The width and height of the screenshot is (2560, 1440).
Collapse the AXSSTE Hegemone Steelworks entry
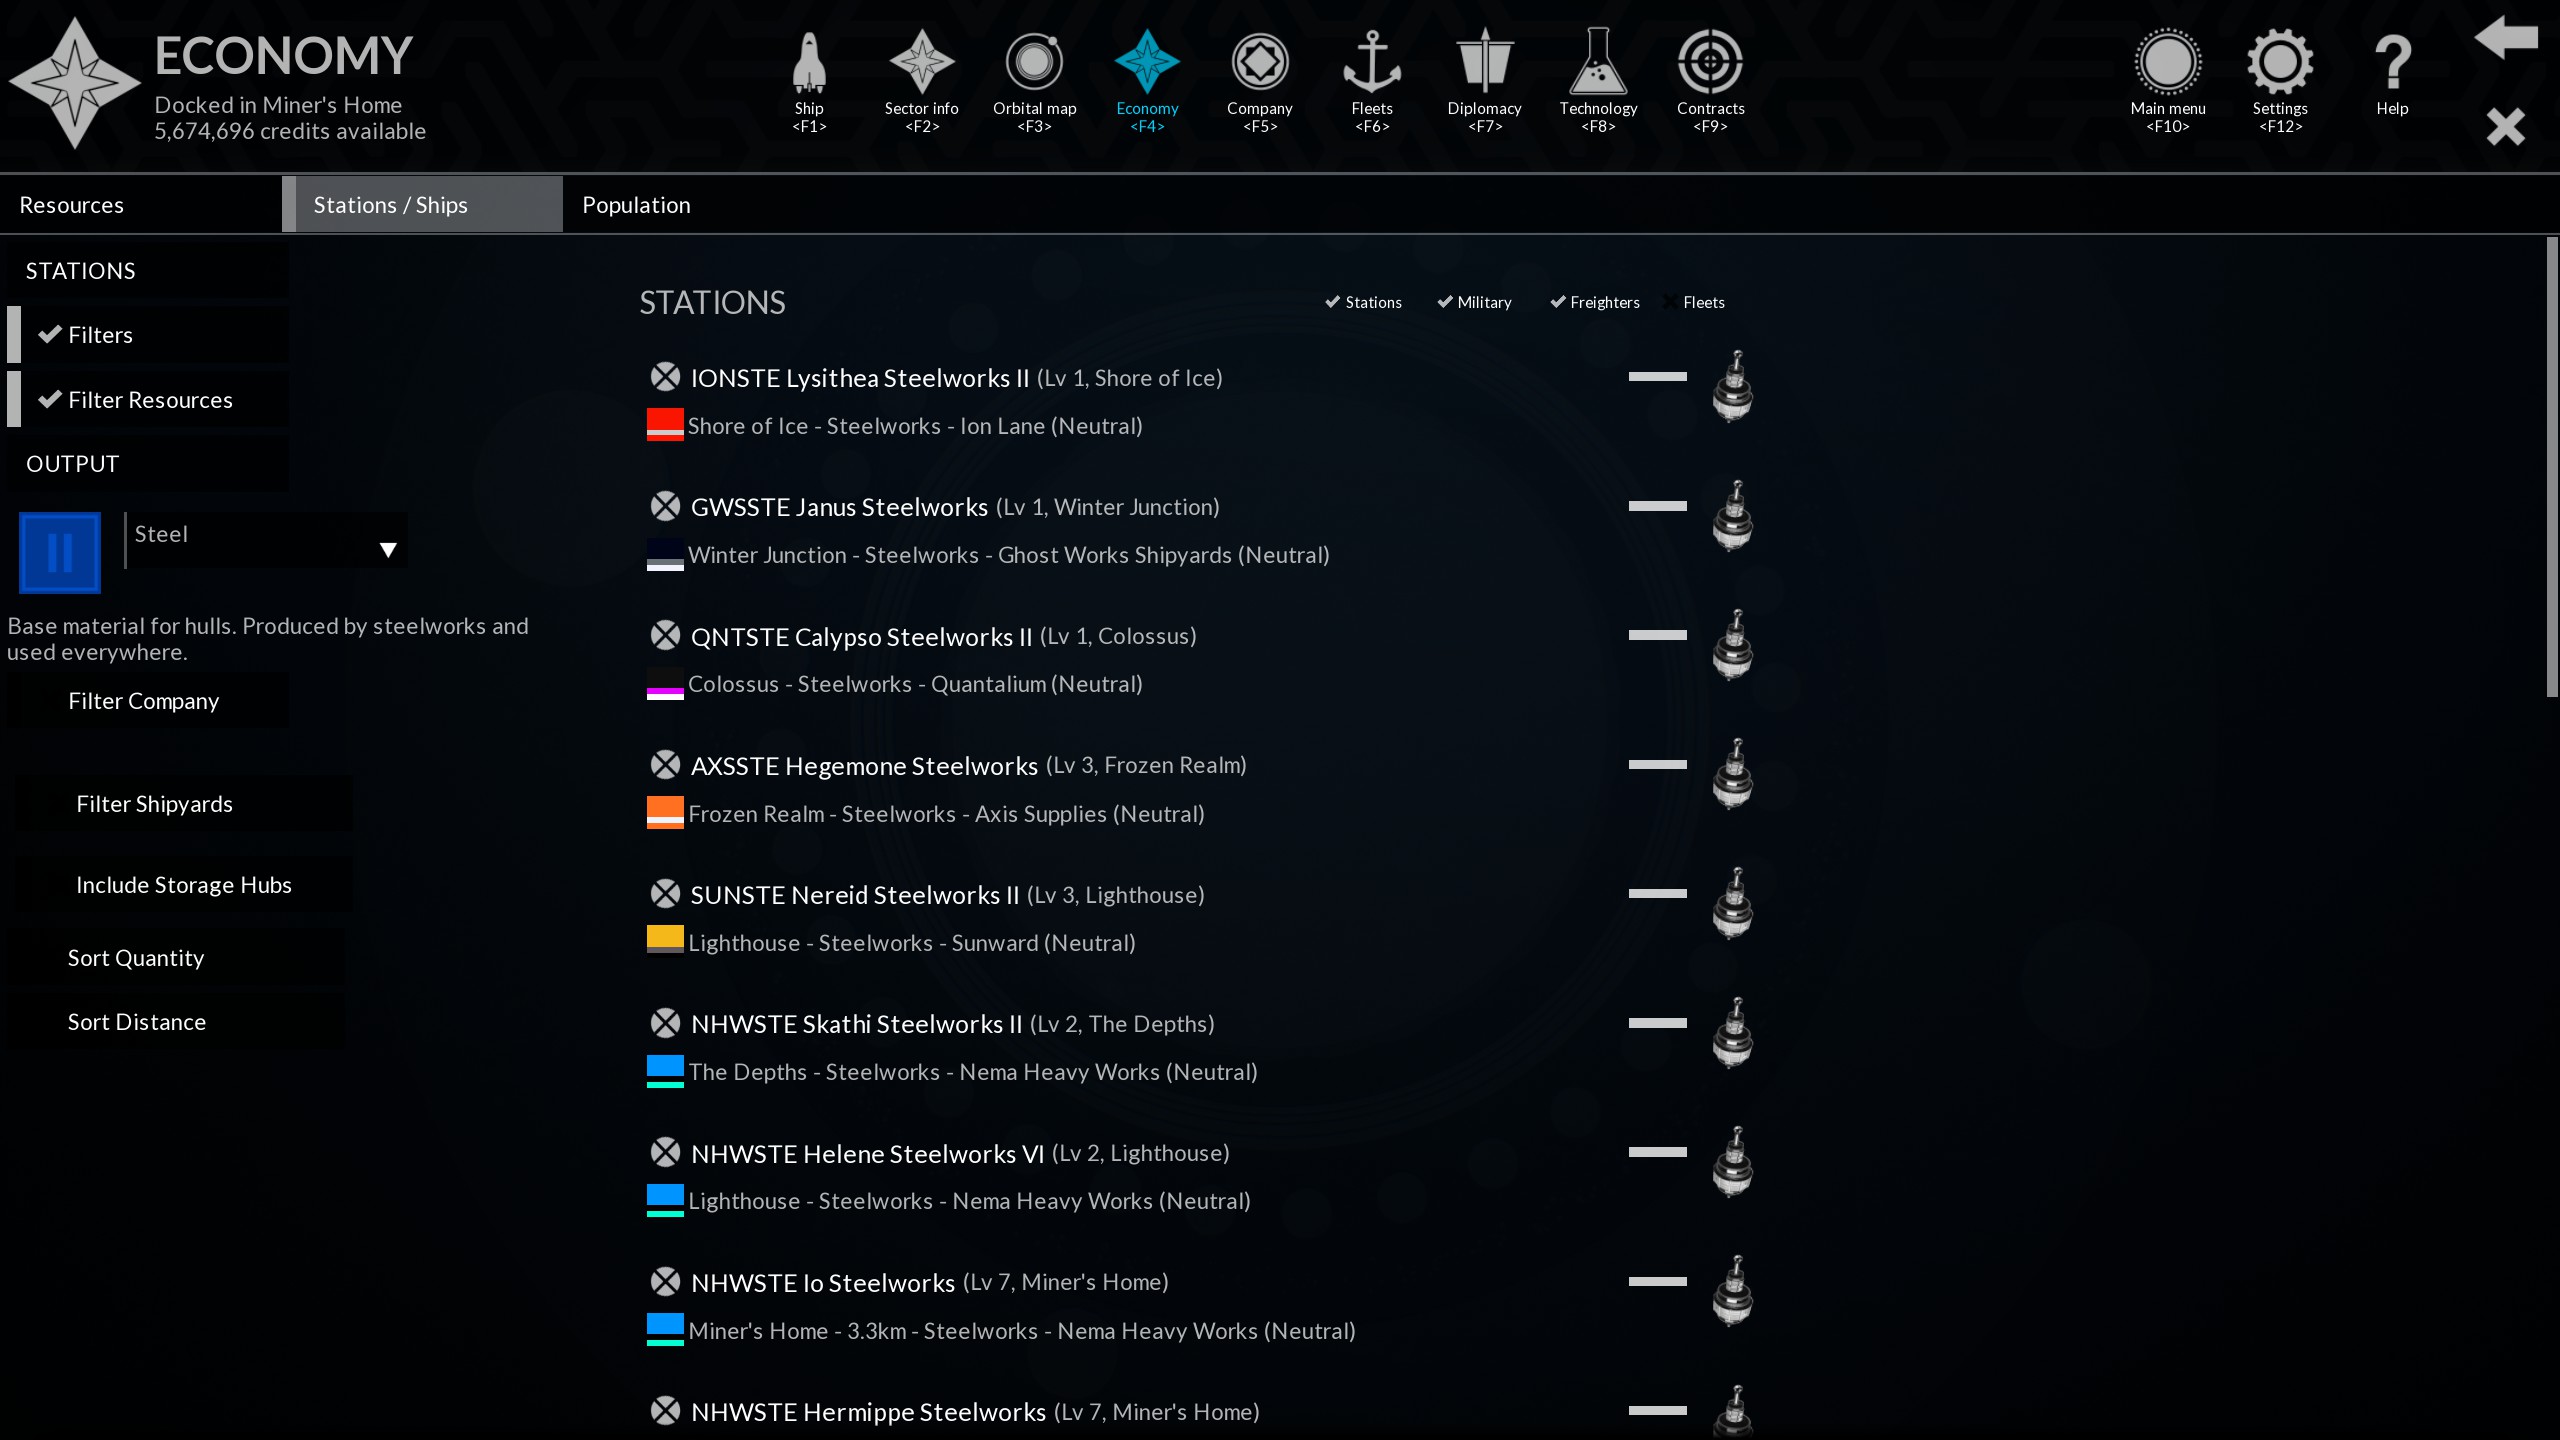coord(1657,765)
